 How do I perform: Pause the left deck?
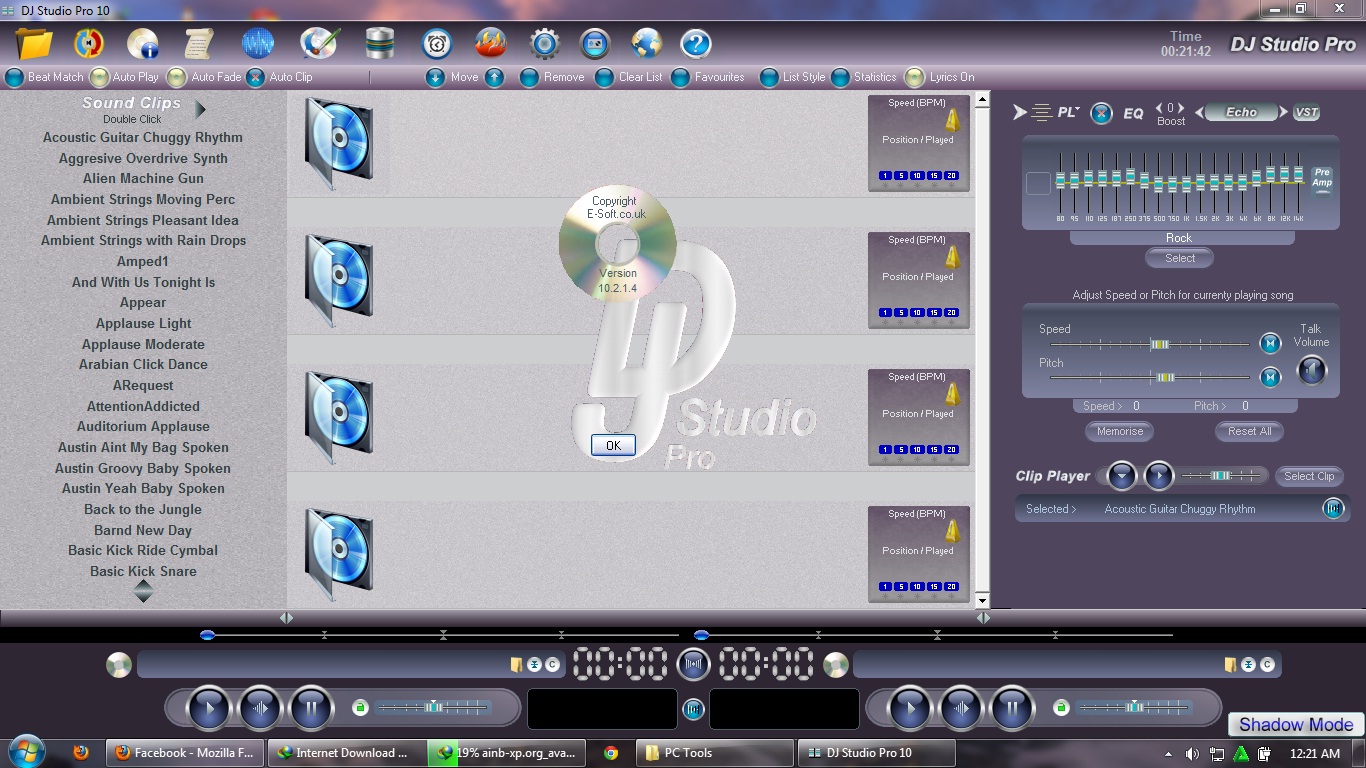click(x=311, y=709)
